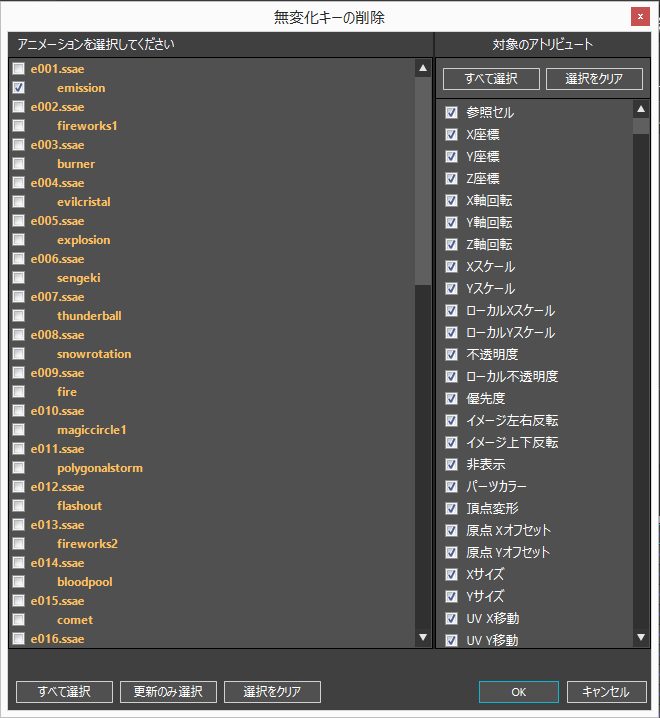660x718 pixels.
Task: Uncheck the 非表示 attribute
Action: coord(452,464)
